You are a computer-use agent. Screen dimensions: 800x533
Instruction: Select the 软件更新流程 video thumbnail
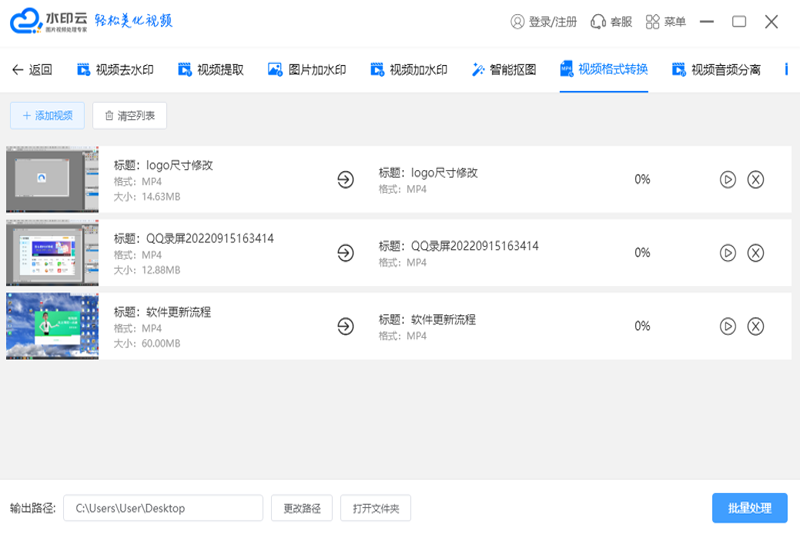52,326
